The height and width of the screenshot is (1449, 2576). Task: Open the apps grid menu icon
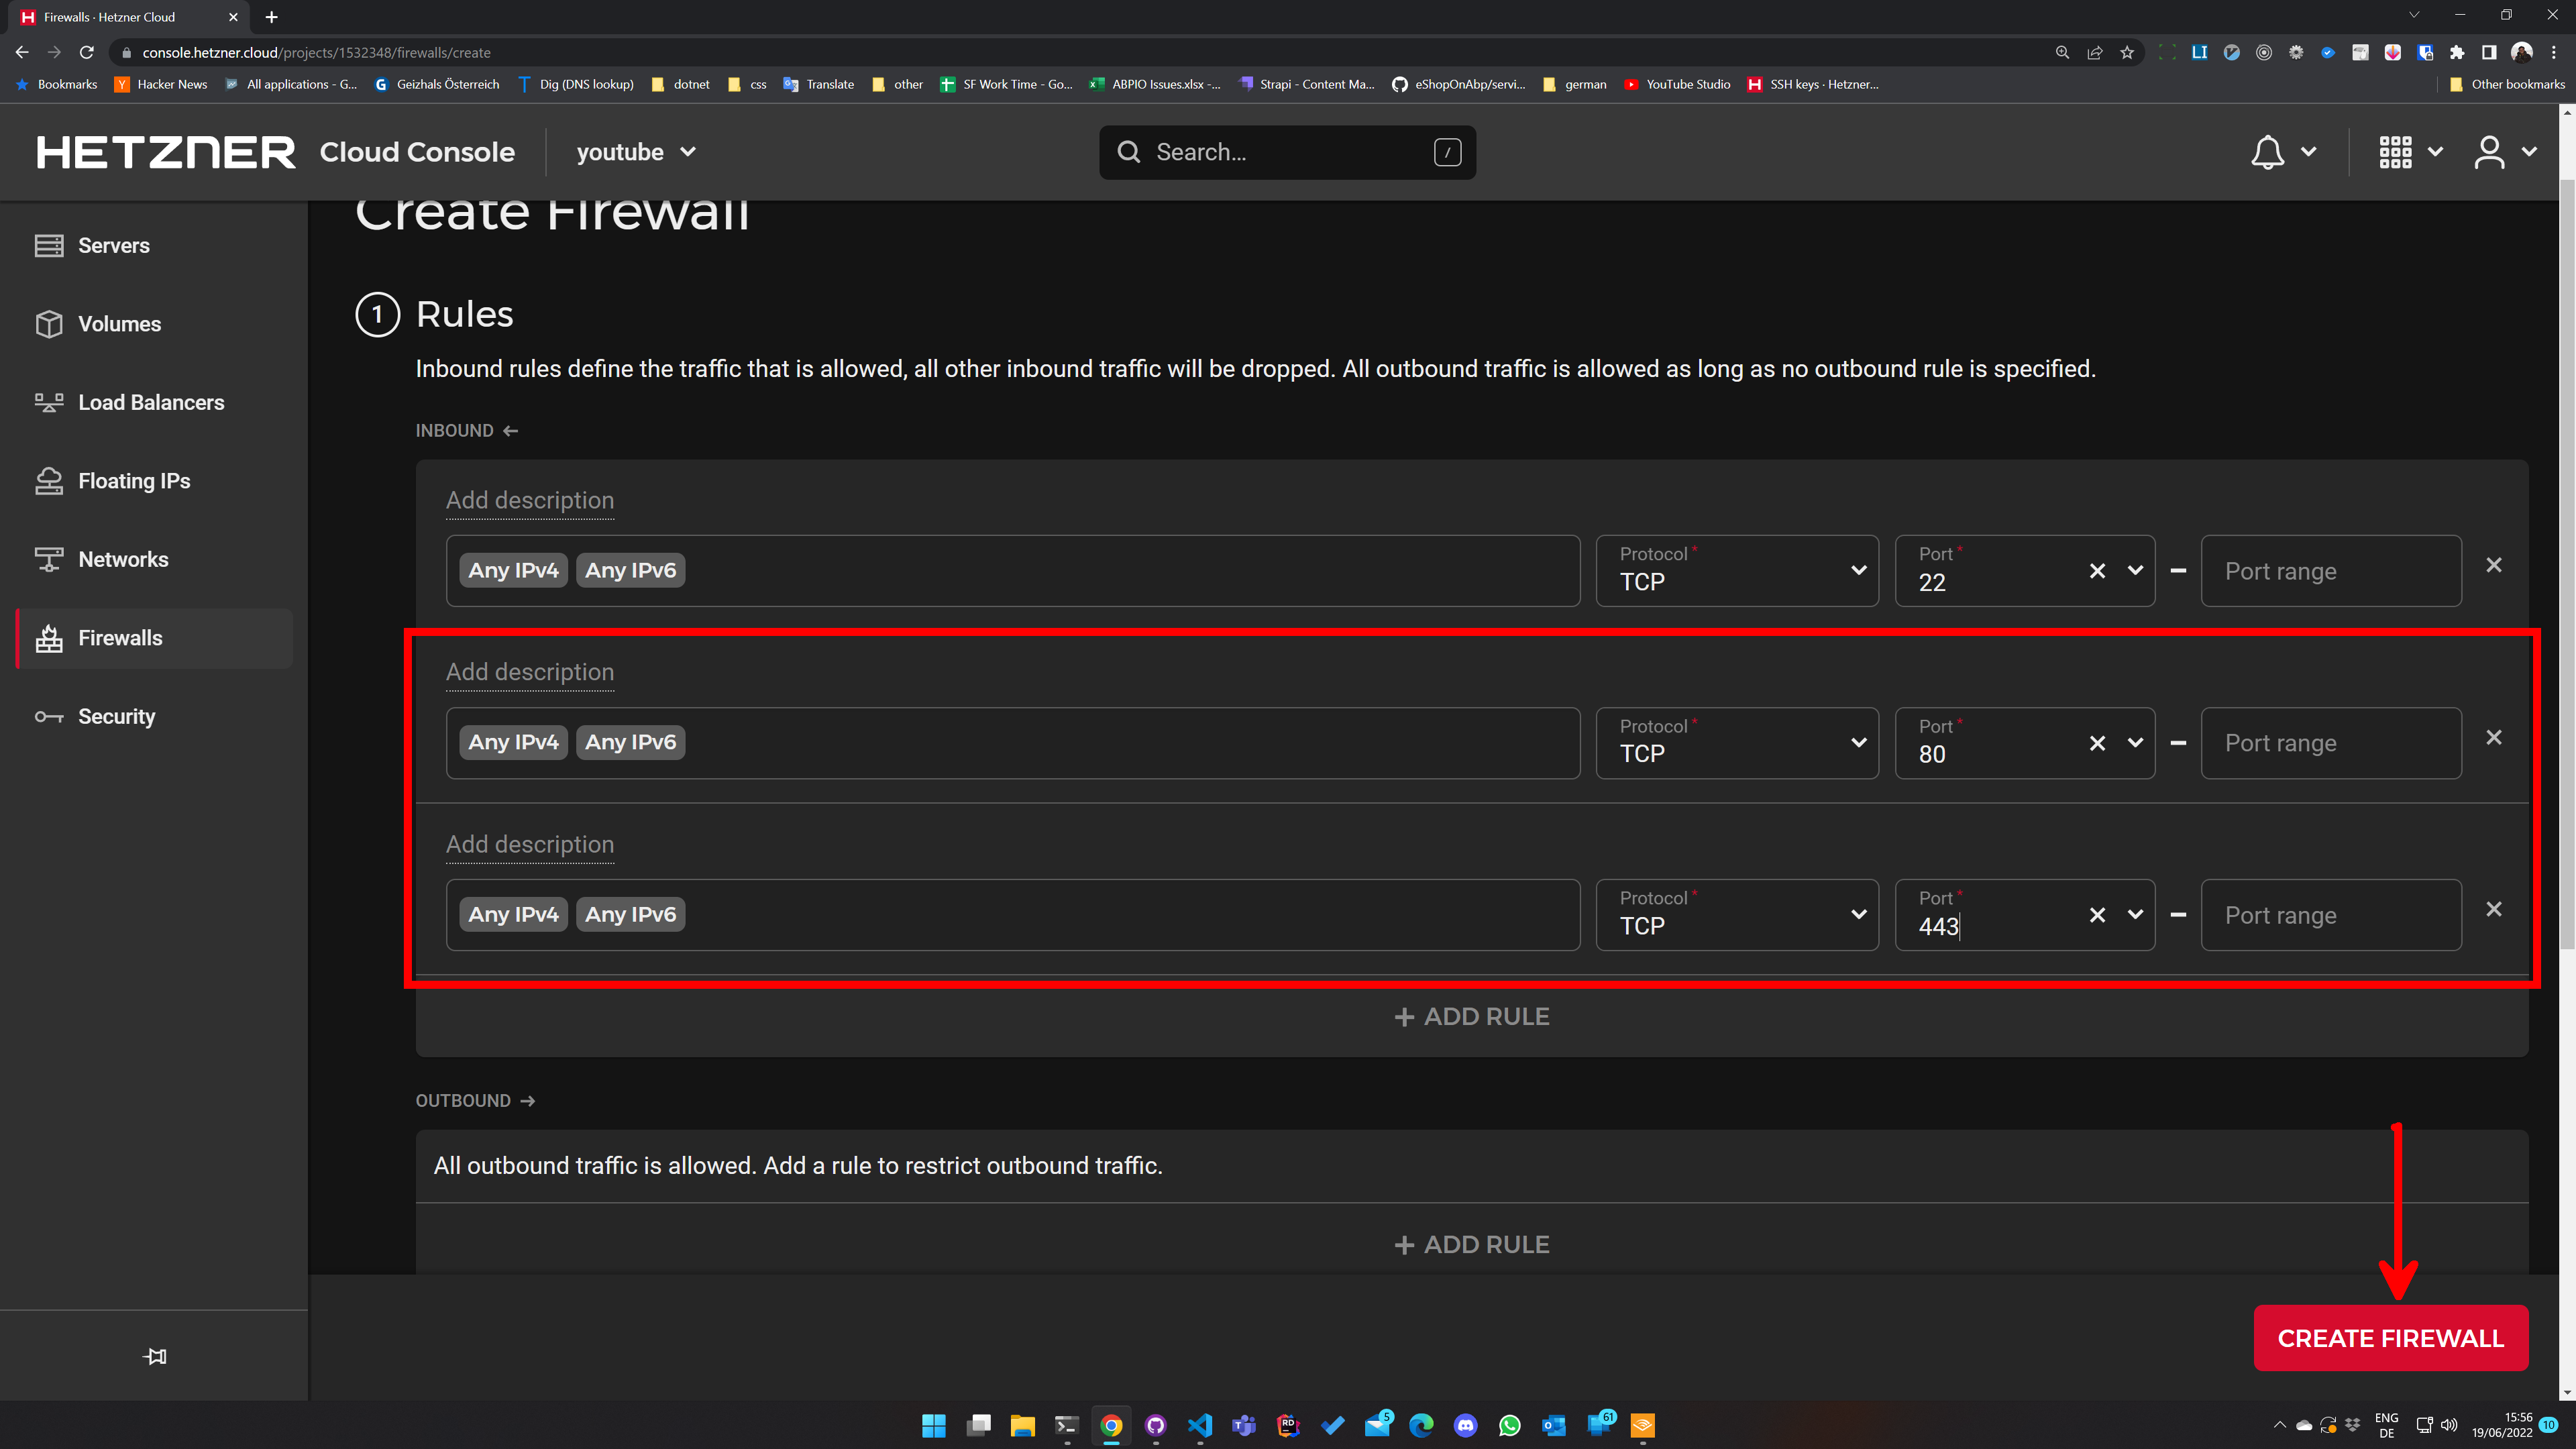click(2395, 152)
